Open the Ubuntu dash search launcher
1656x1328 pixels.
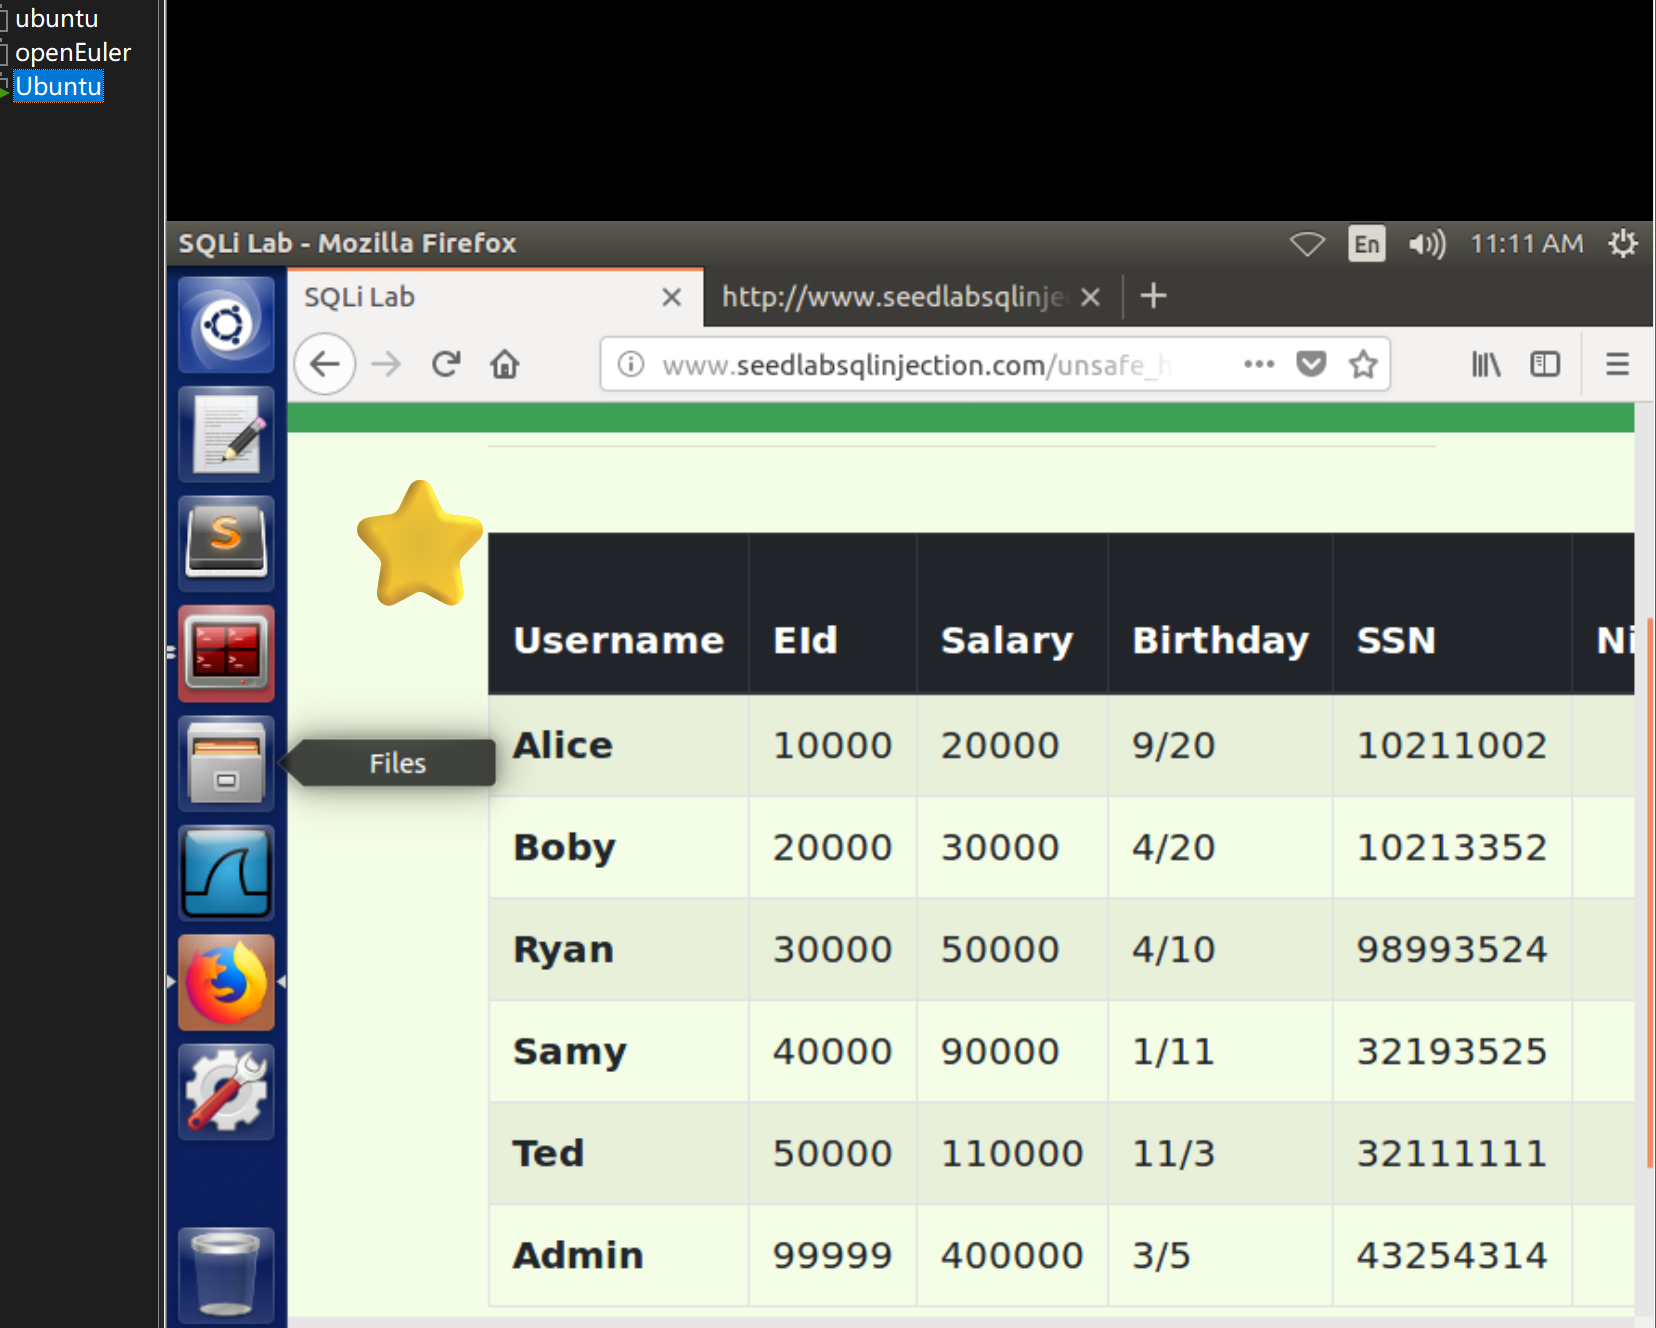click(226, 325)
